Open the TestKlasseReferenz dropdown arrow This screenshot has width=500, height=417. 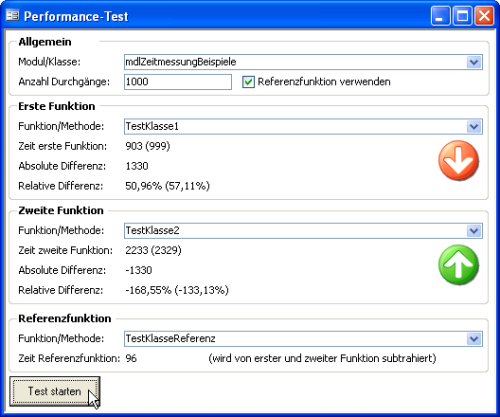pos(474,339)
